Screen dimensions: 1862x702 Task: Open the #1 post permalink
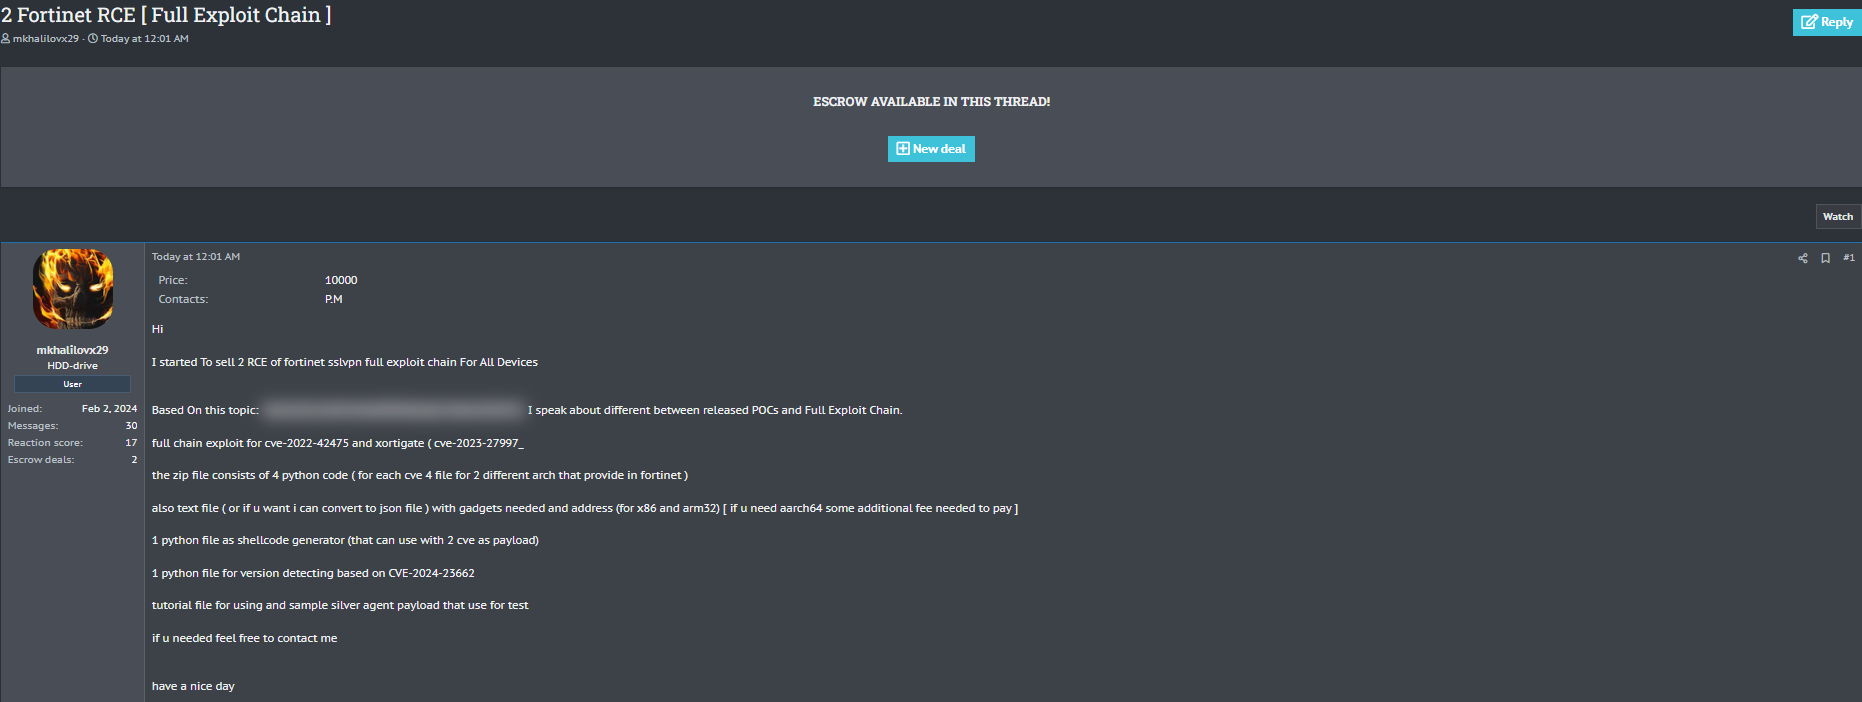tap(1848, 258)
